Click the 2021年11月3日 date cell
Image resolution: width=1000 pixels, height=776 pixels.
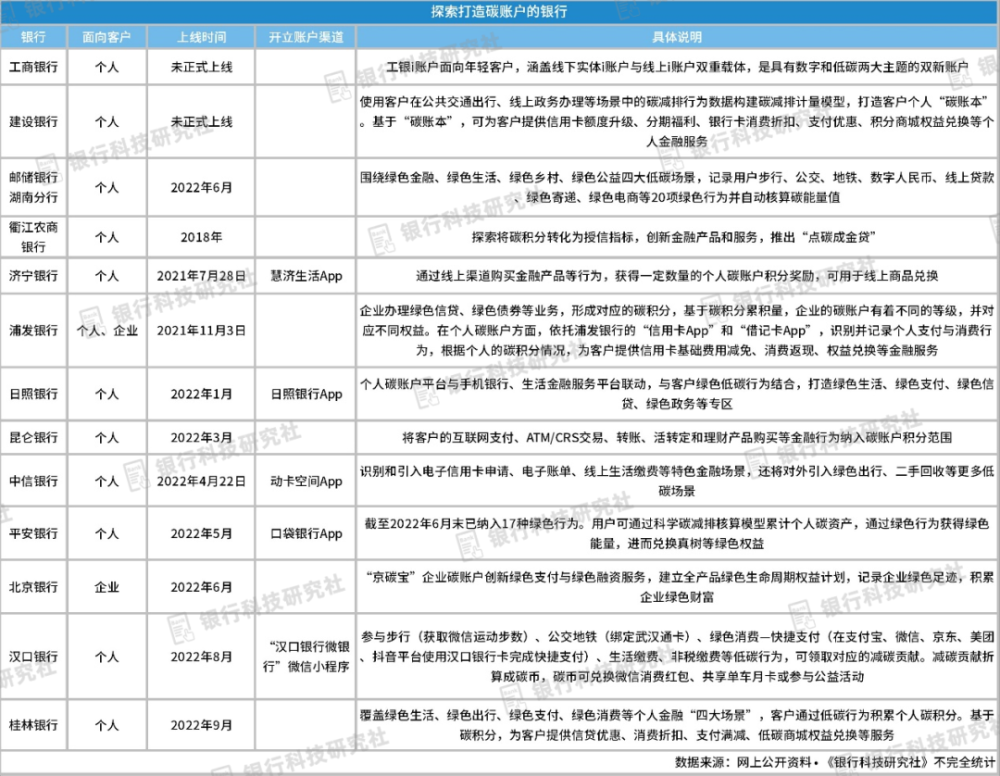(201, 330)
